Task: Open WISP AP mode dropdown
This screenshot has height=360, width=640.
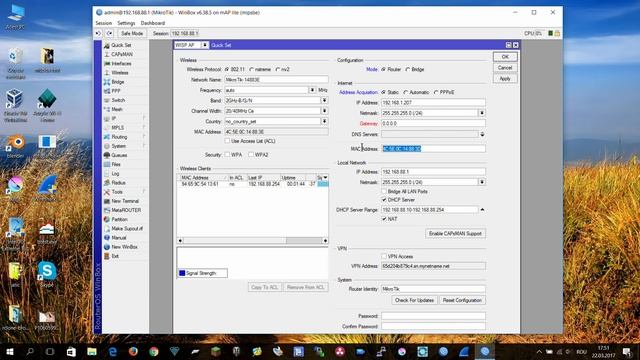Action: (205, 45)
